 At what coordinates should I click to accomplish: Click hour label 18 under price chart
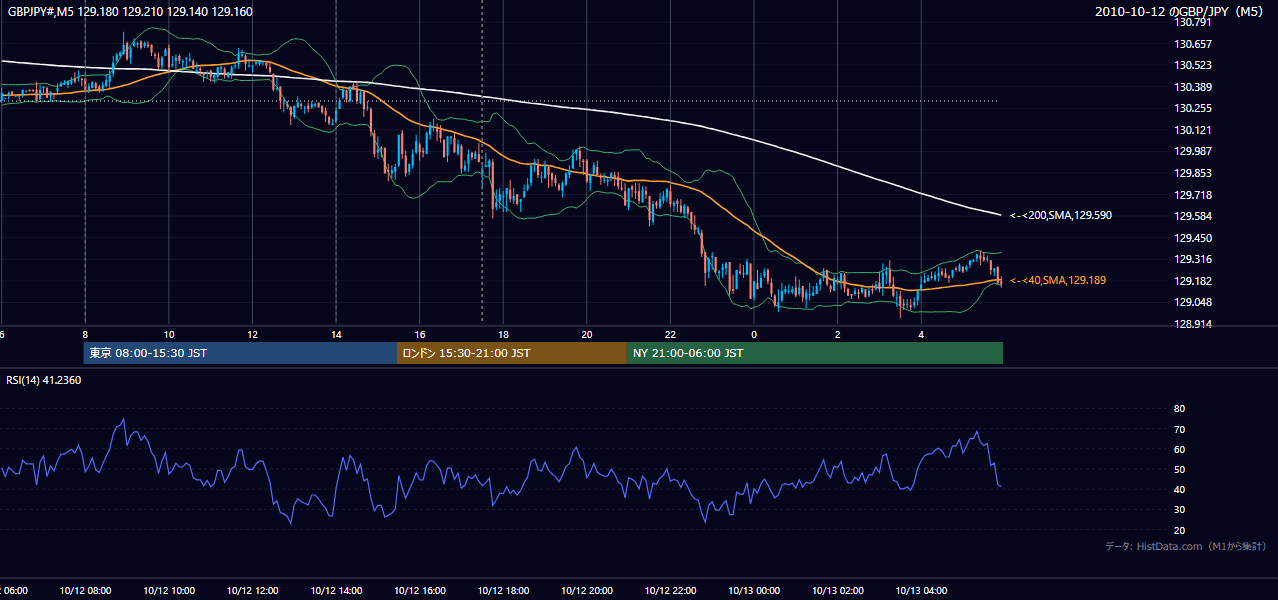pyautogui.click(x=503, y=334)
